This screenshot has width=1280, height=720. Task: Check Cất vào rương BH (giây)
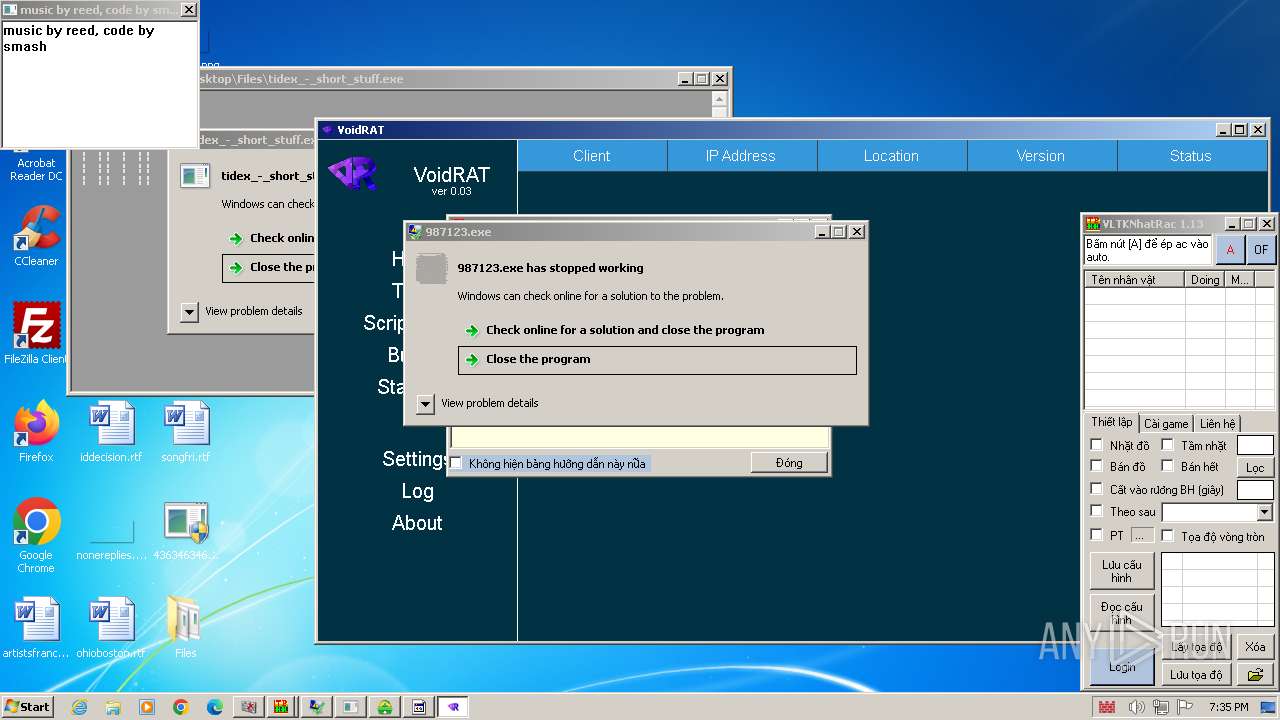pos(1096,489)
